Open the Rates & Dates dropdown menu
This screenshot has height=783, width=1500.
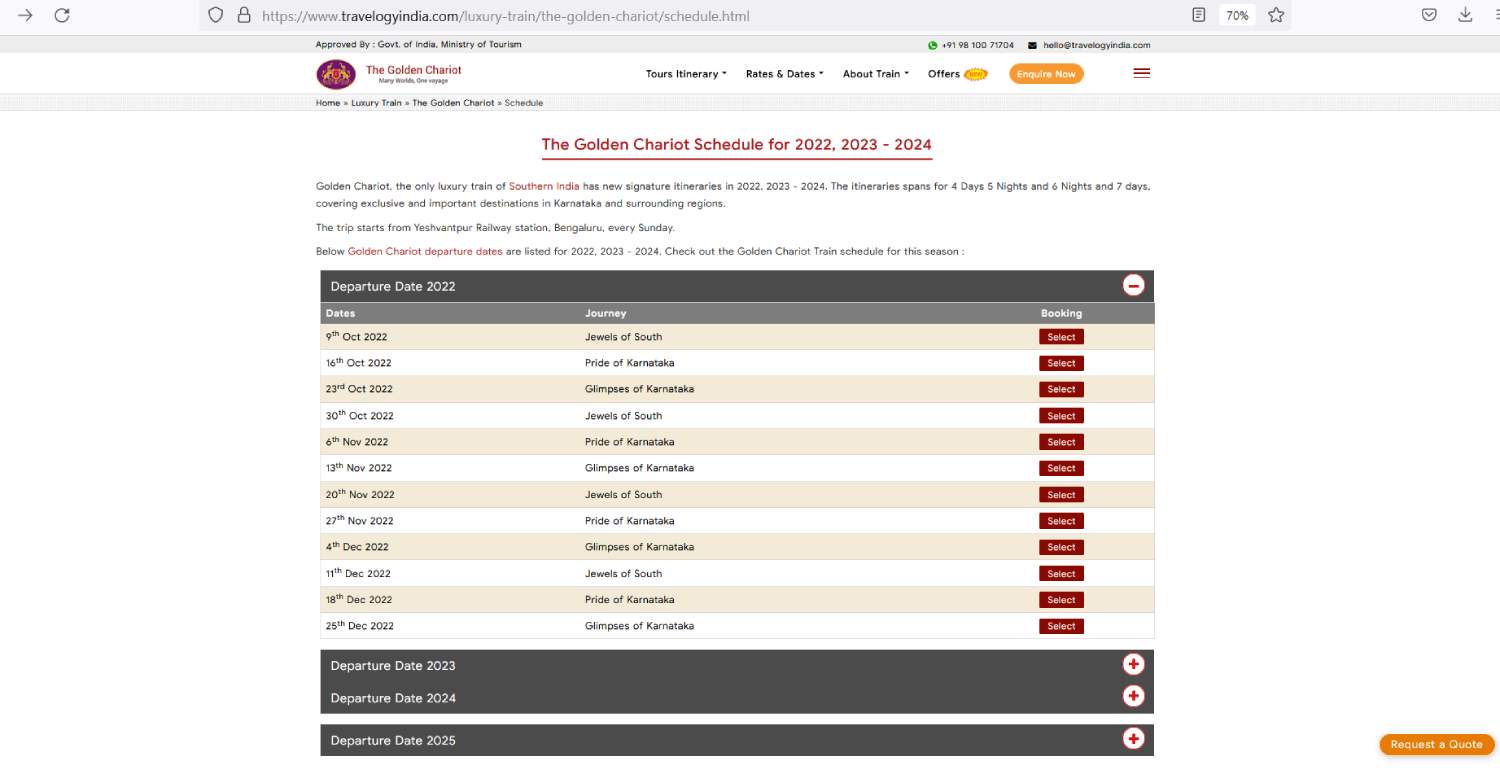tap(784, 74)
